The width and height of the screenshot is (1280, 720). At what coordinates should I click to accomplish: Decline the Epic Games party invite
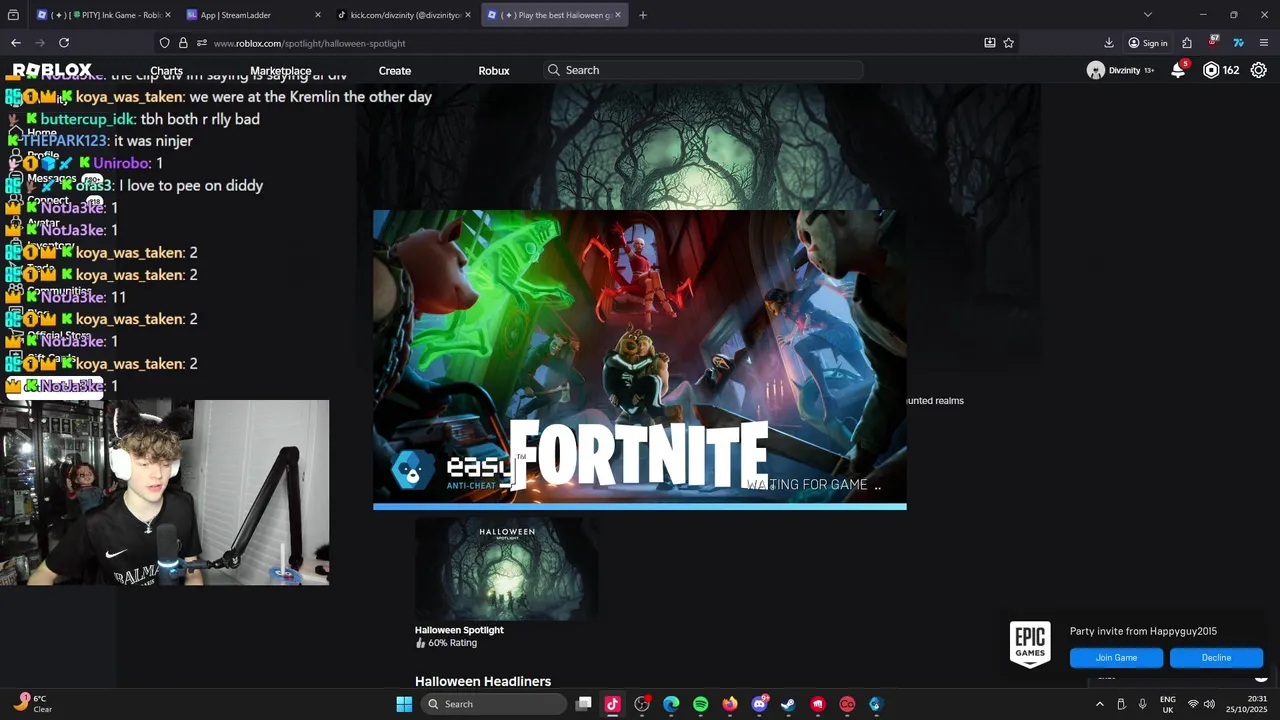pos(1216,657)
